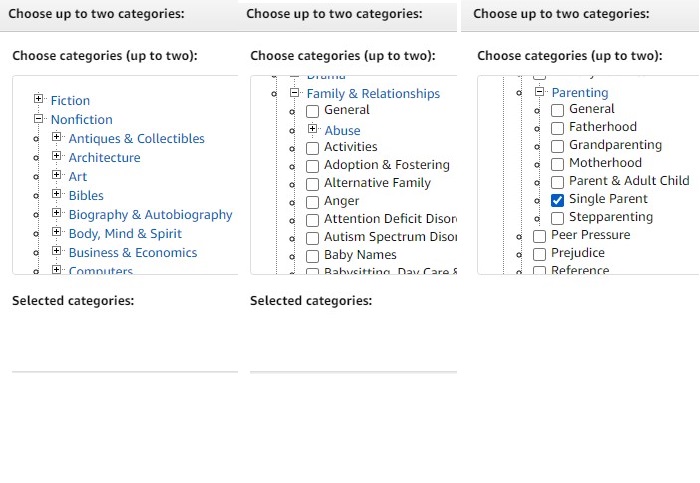
Task: Expand the Bibles plus icon
Action: point(56,193)
